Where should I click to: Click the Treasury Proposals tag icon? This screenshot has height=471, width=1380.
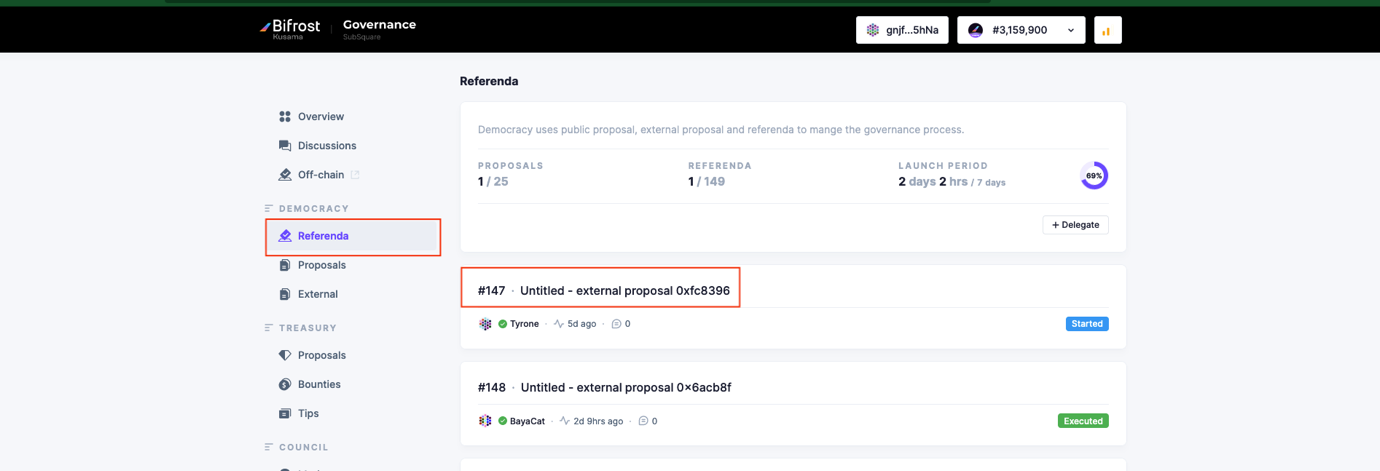pyautogui.click(x=285, y=355)
